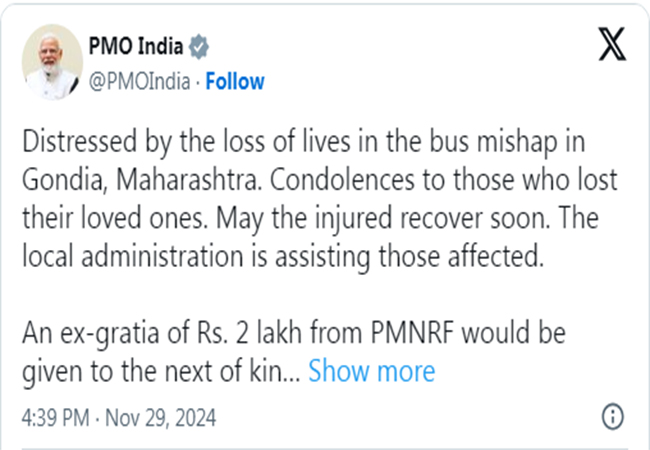Open the tweet info icon
Screen dimensions: 650x450
tap(613, 416)
